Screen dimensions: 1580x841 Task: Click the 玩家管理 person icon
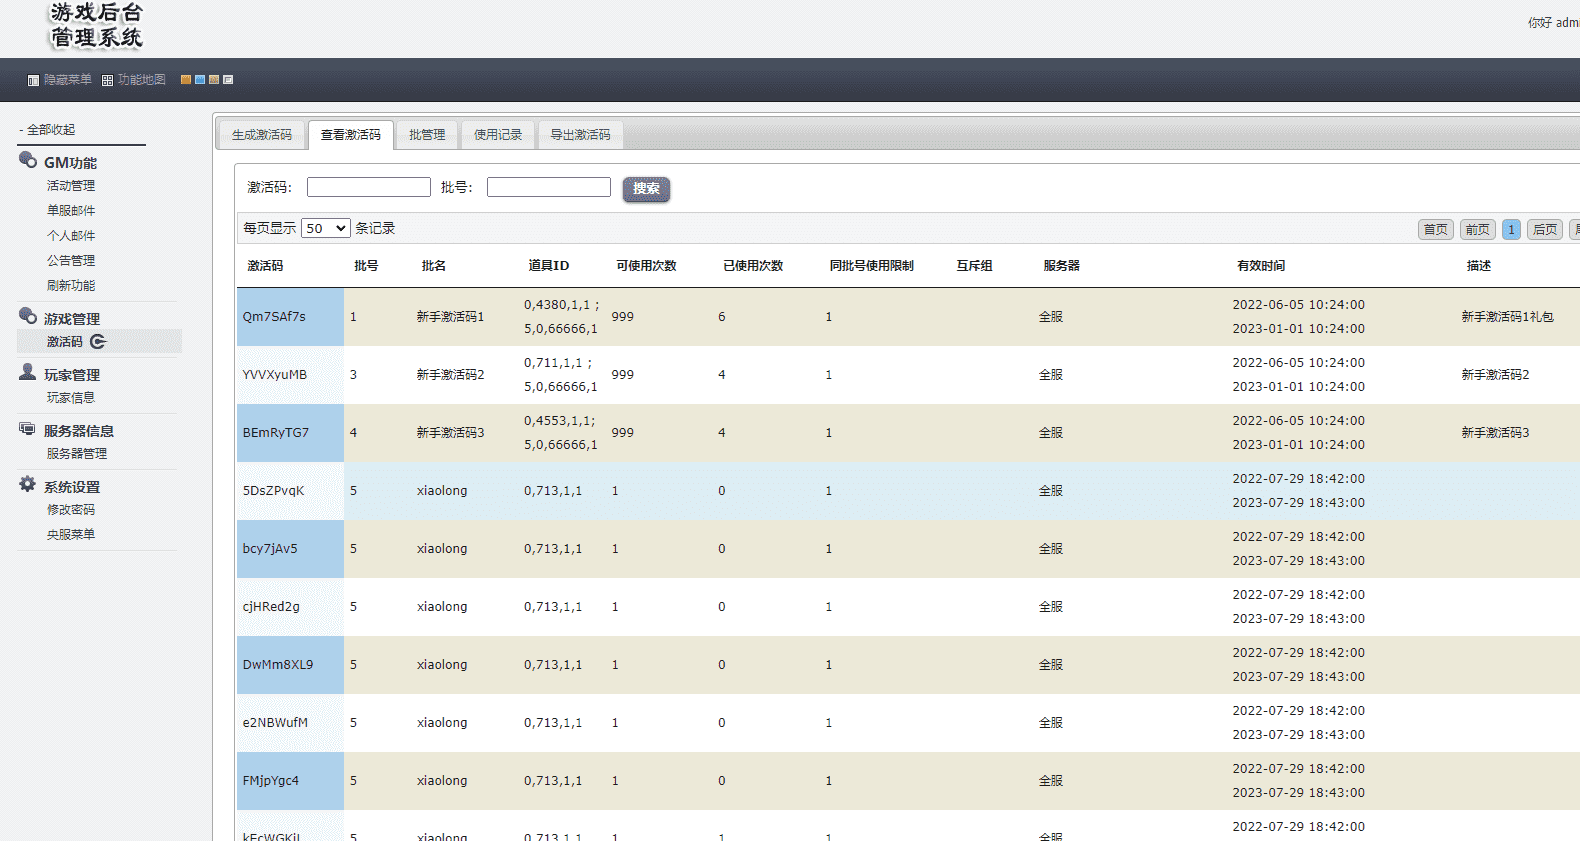pyautogui.click(x=28, y=372)
